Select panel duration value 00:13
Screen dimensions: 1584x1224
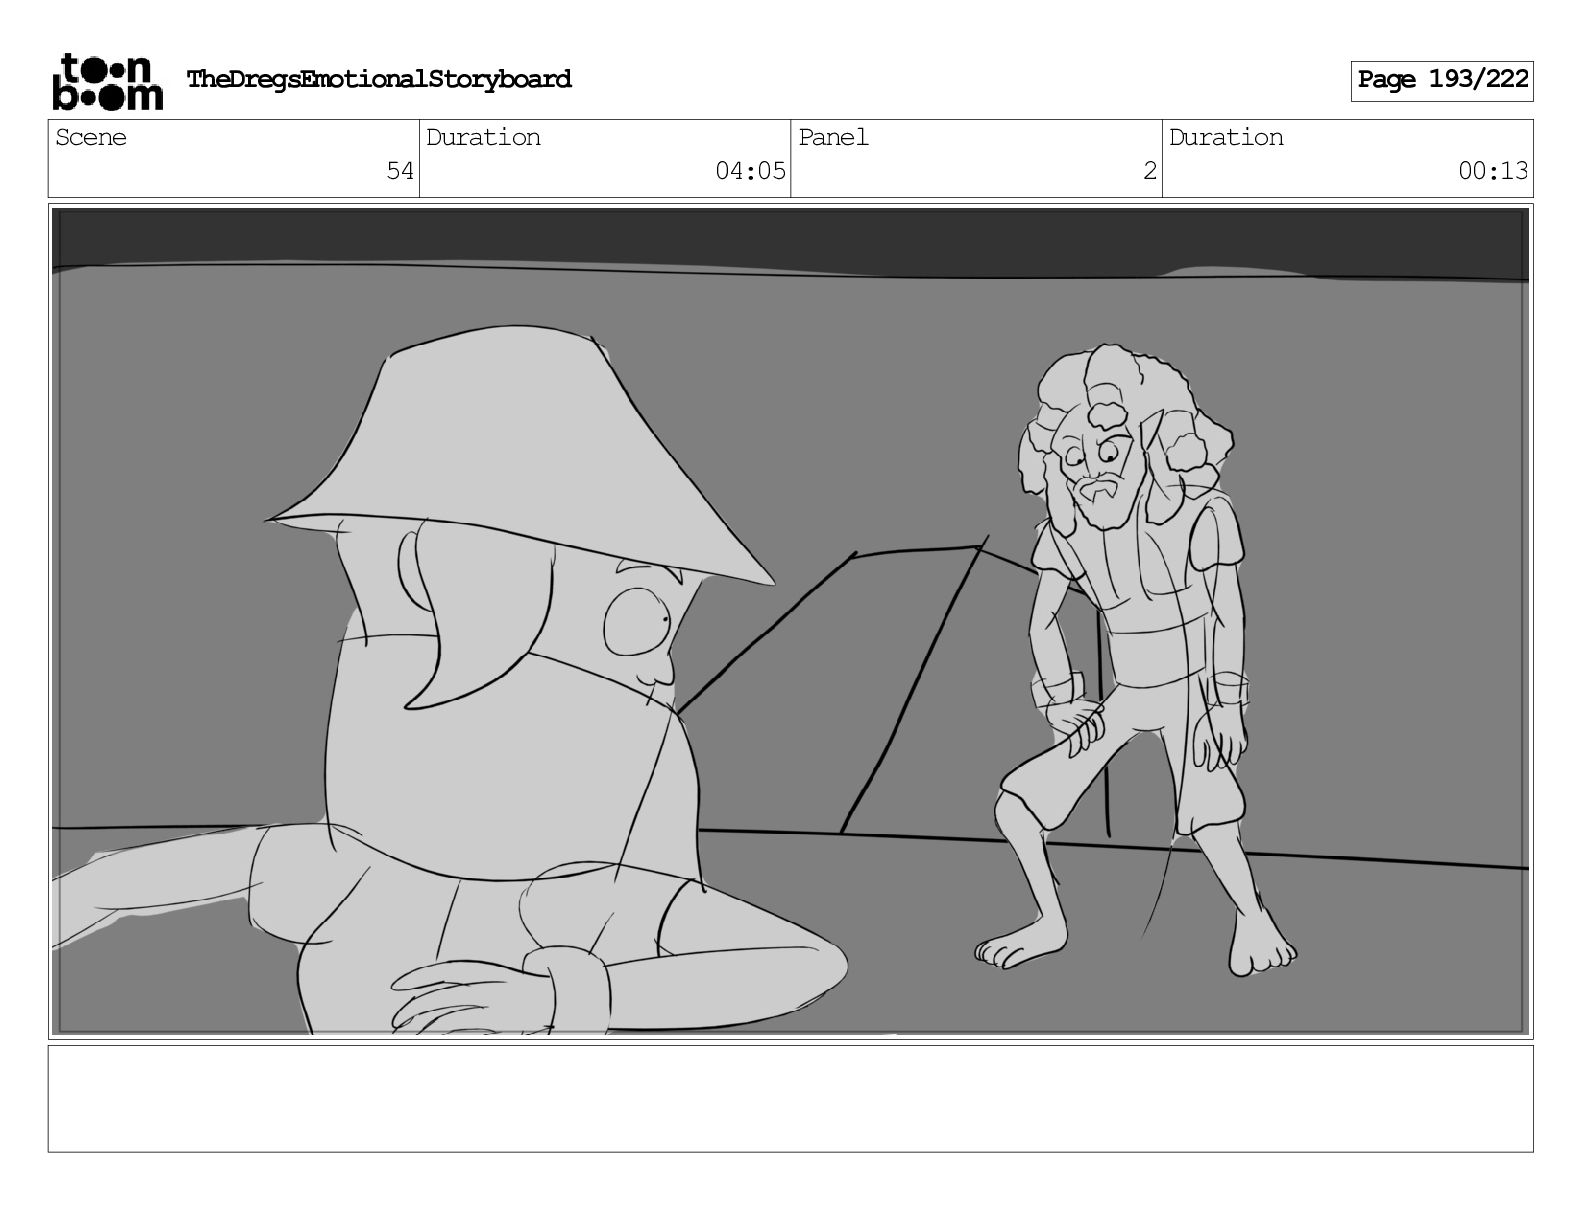click(1493, 172)
